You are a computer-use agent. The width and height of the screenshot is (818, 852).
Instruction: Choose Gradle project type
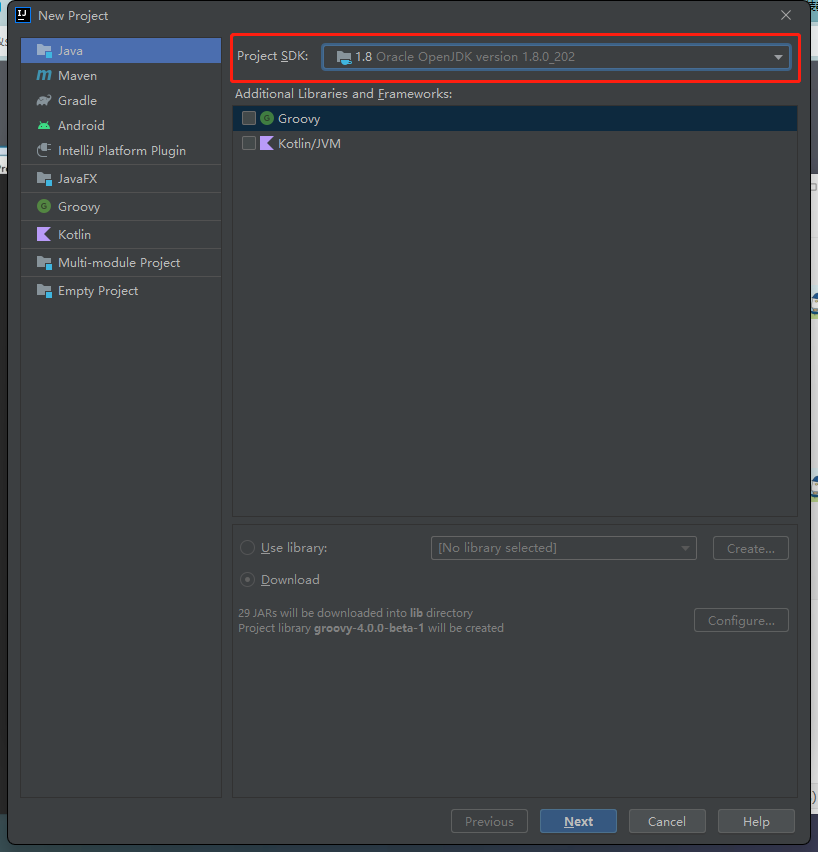tap(121, 101)
